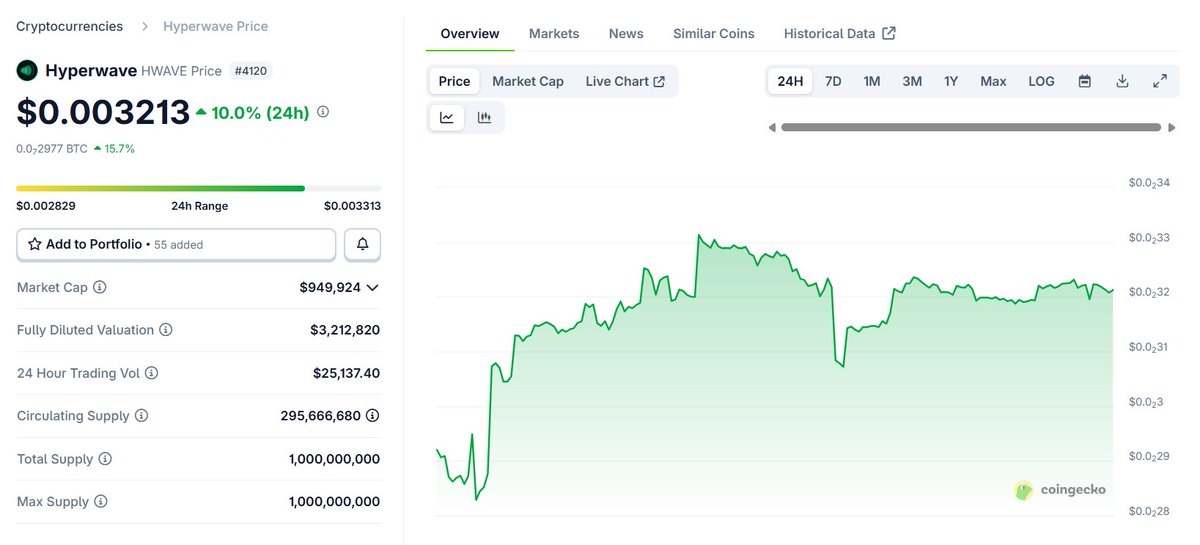Click the $0.003213 price value
1200x545 pixels.
[103, 112]
